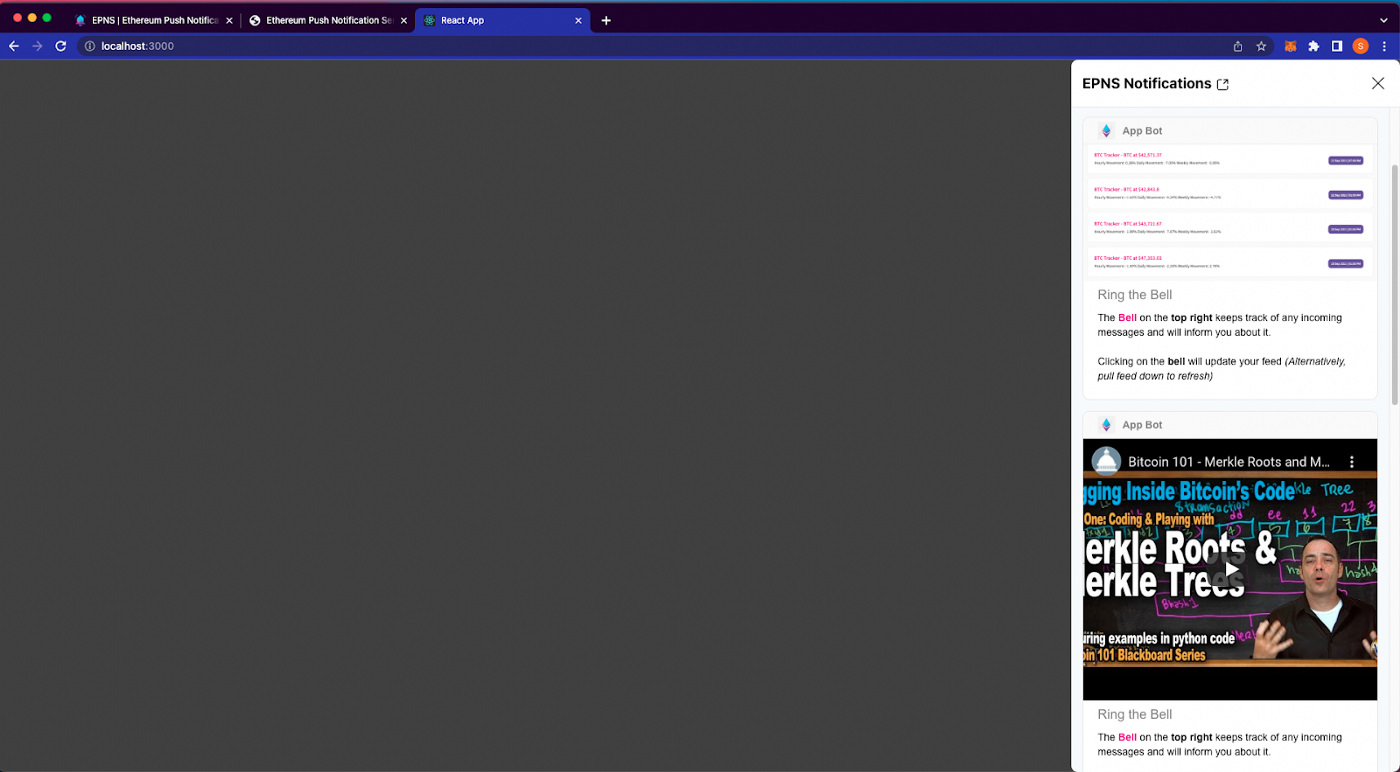
Task: Open the three-dot options on the Bitcoin video
Action: coord(1352,461)
